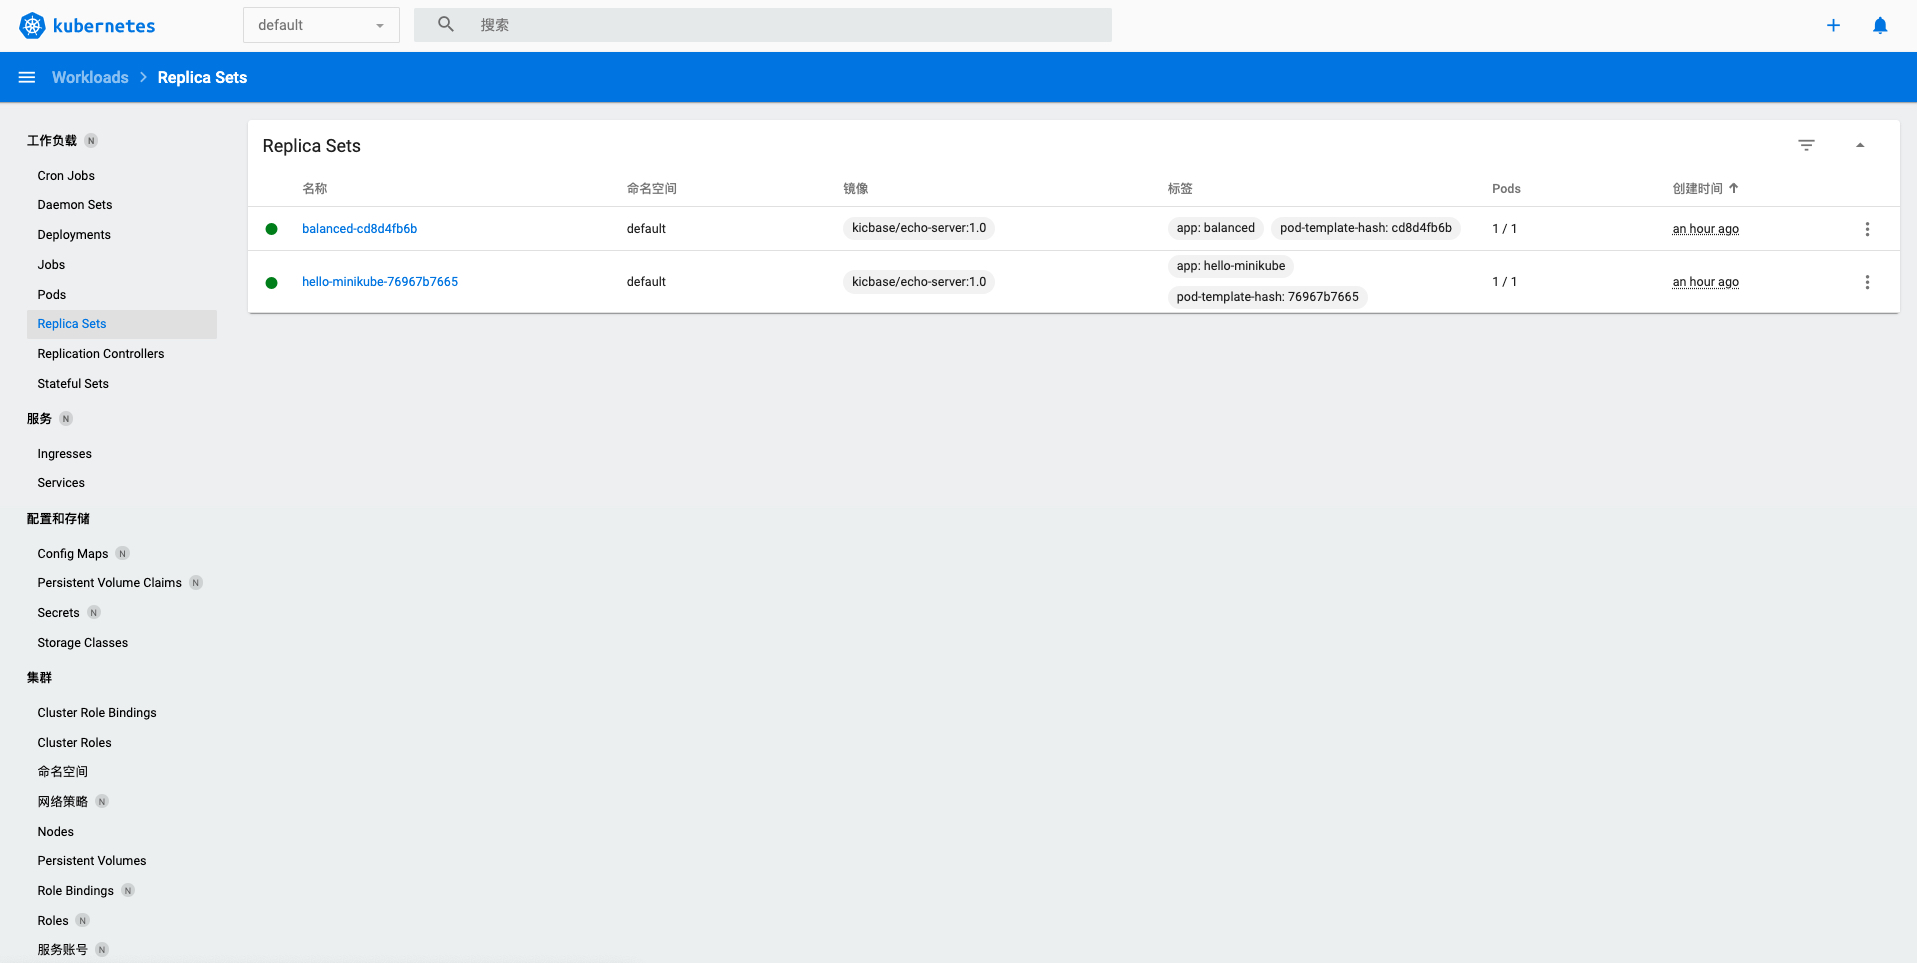Image resolution: width=1917 pixels, height=963 pixels.
Task: Open Roles in sidebar
Action: [53, 921]
